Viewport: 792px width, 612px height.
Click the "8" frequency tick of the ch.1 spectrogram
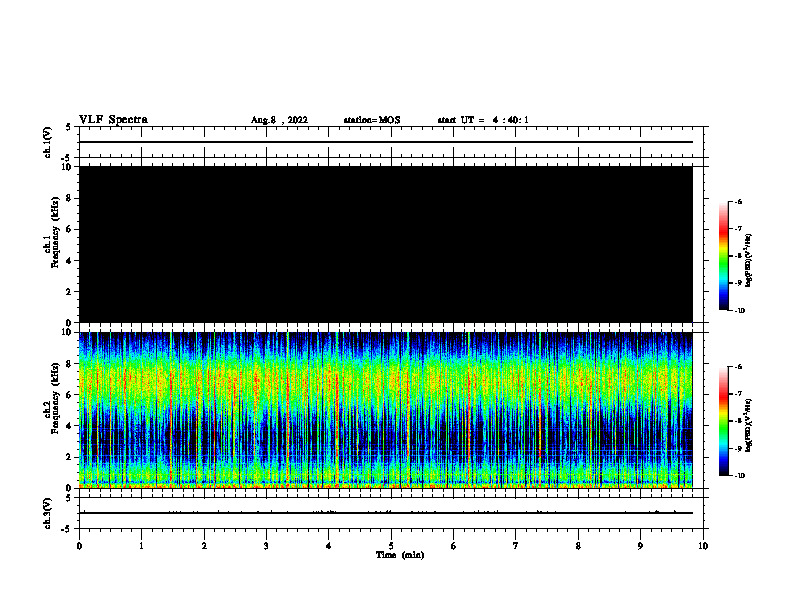point(70,198)
